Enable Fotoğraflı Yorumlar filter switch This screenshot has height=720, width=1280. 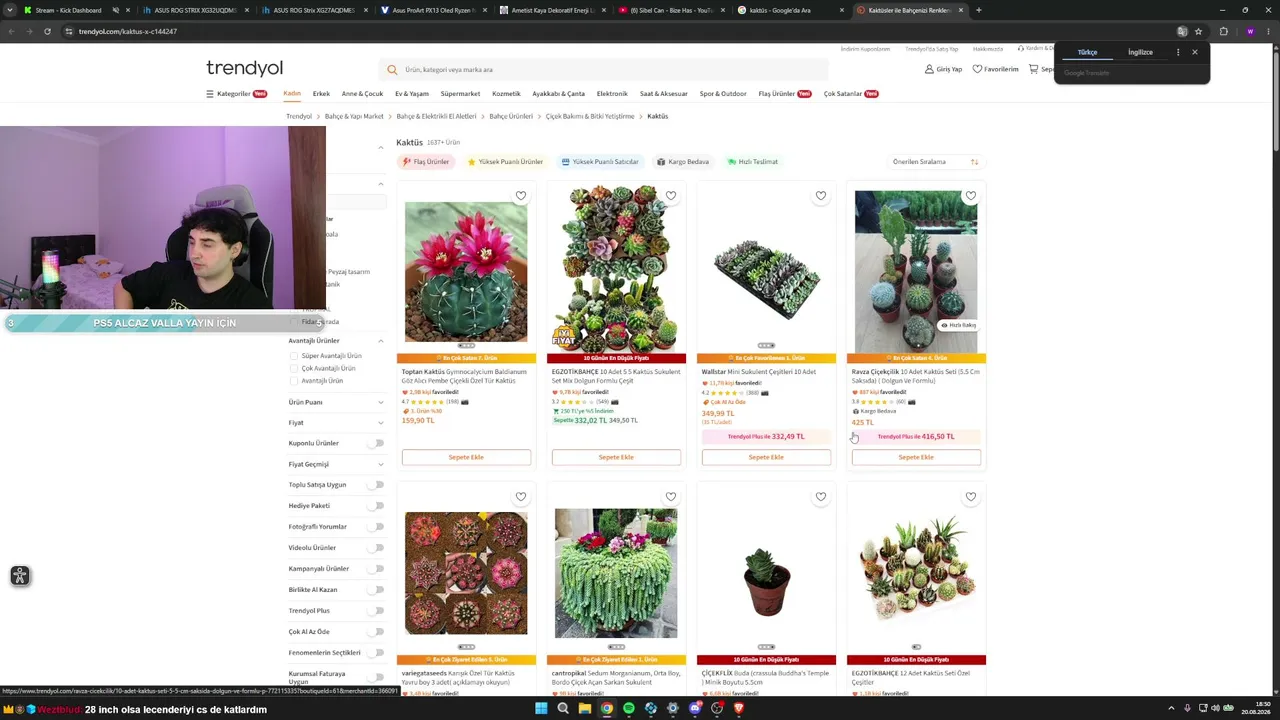pos(376,527)
